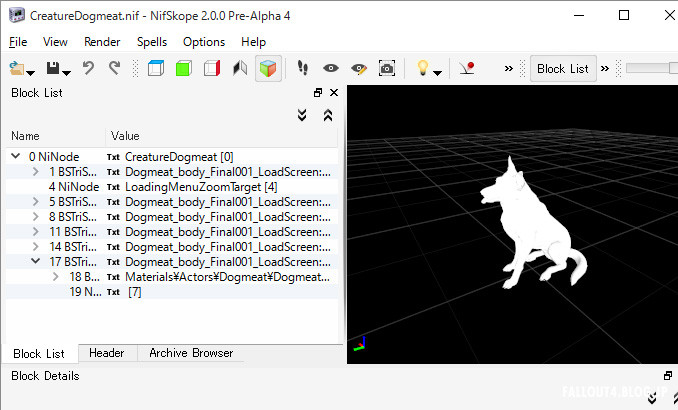Expand the 11 BSTri... node
The height and width of the screenshot is (410, 678).
pyautogui.click(x=35, y=232)
